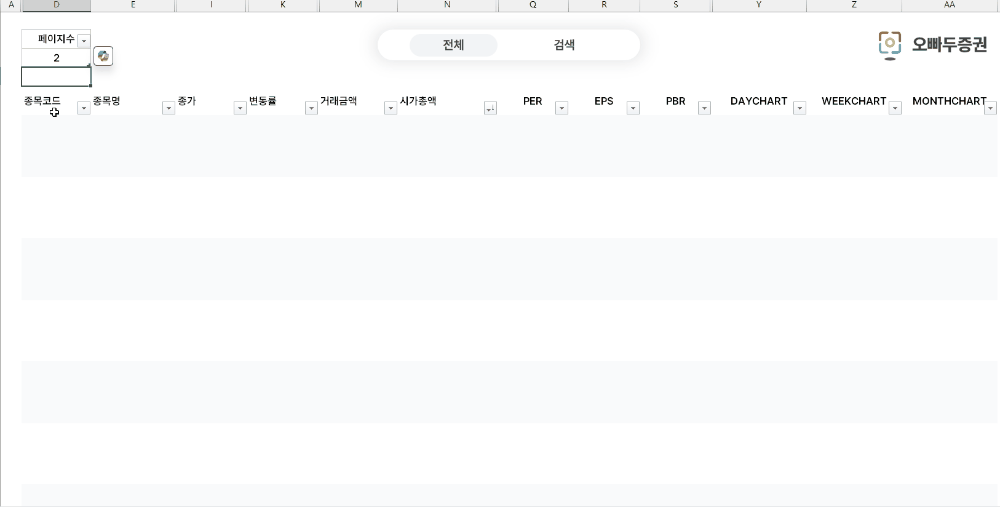Select column Y header
Viewport: 1000px width, 507px height.
point(759,5)
